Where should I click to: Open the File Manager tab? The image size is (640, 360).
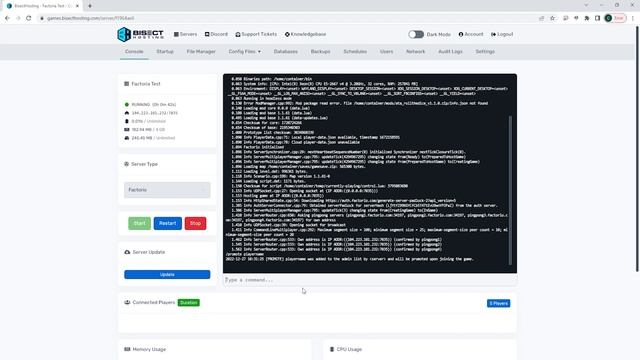[201, 51]
